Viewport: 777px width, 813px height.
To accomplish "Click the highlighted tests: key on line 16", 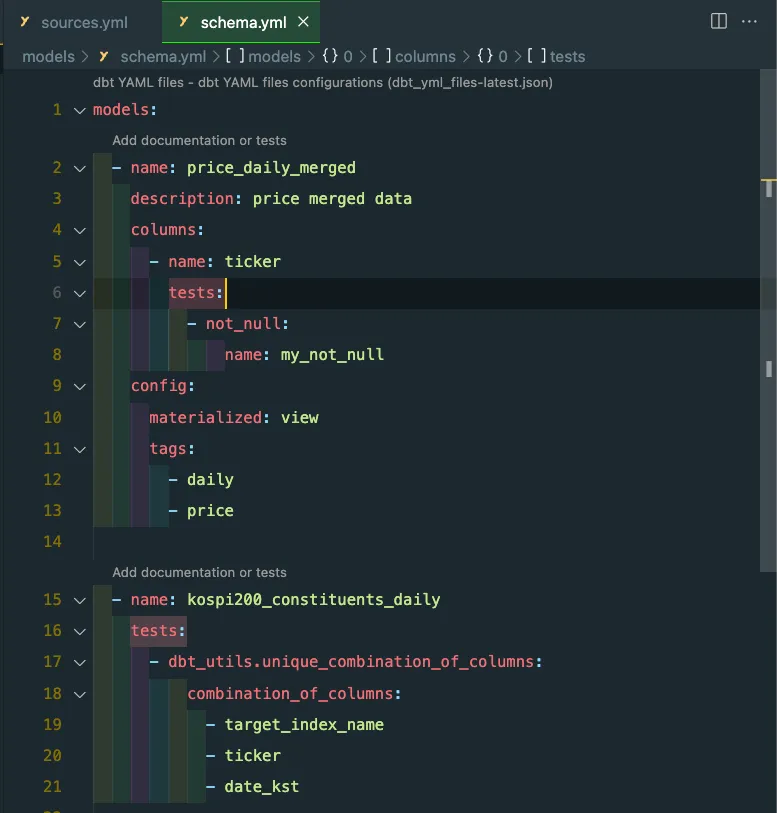I will 158,631.
